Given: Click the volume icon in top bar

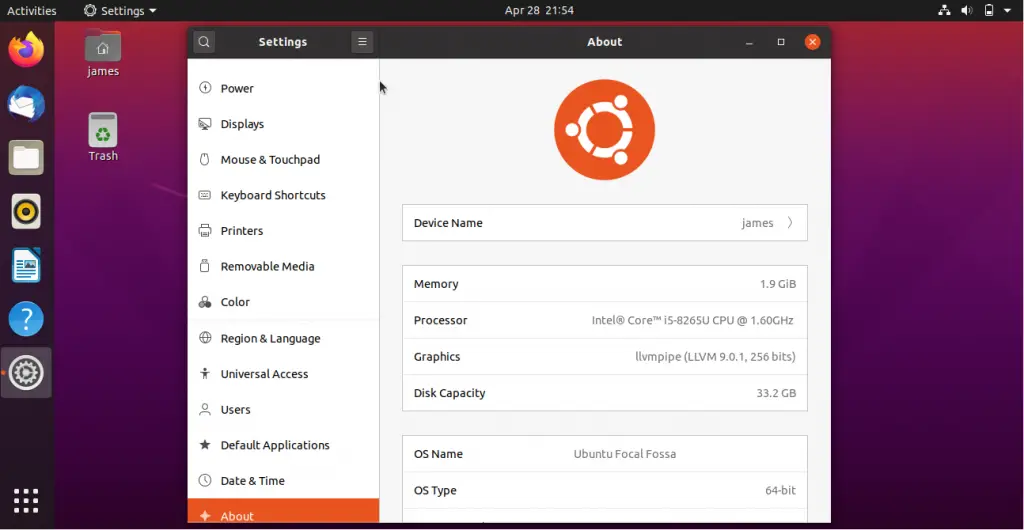Looking at the screenshot, I should coord(967,10).
